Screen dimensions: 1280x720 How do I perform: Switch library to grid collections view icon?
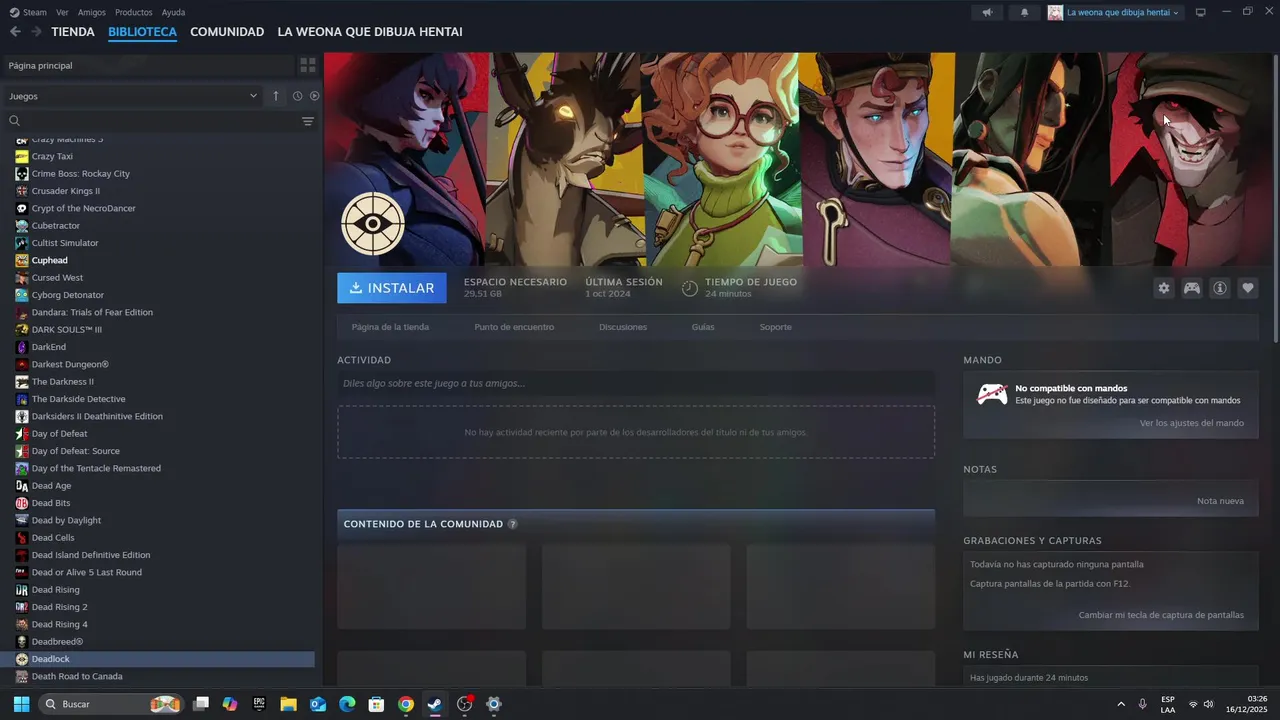(x=308, y=65)
